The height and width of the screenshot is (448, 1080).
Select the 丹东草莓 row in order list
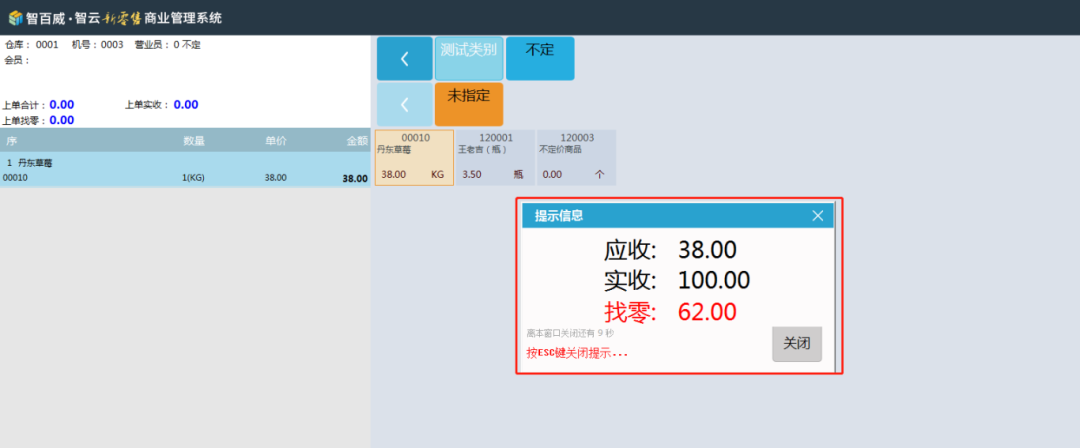click(x=185, y=170)
